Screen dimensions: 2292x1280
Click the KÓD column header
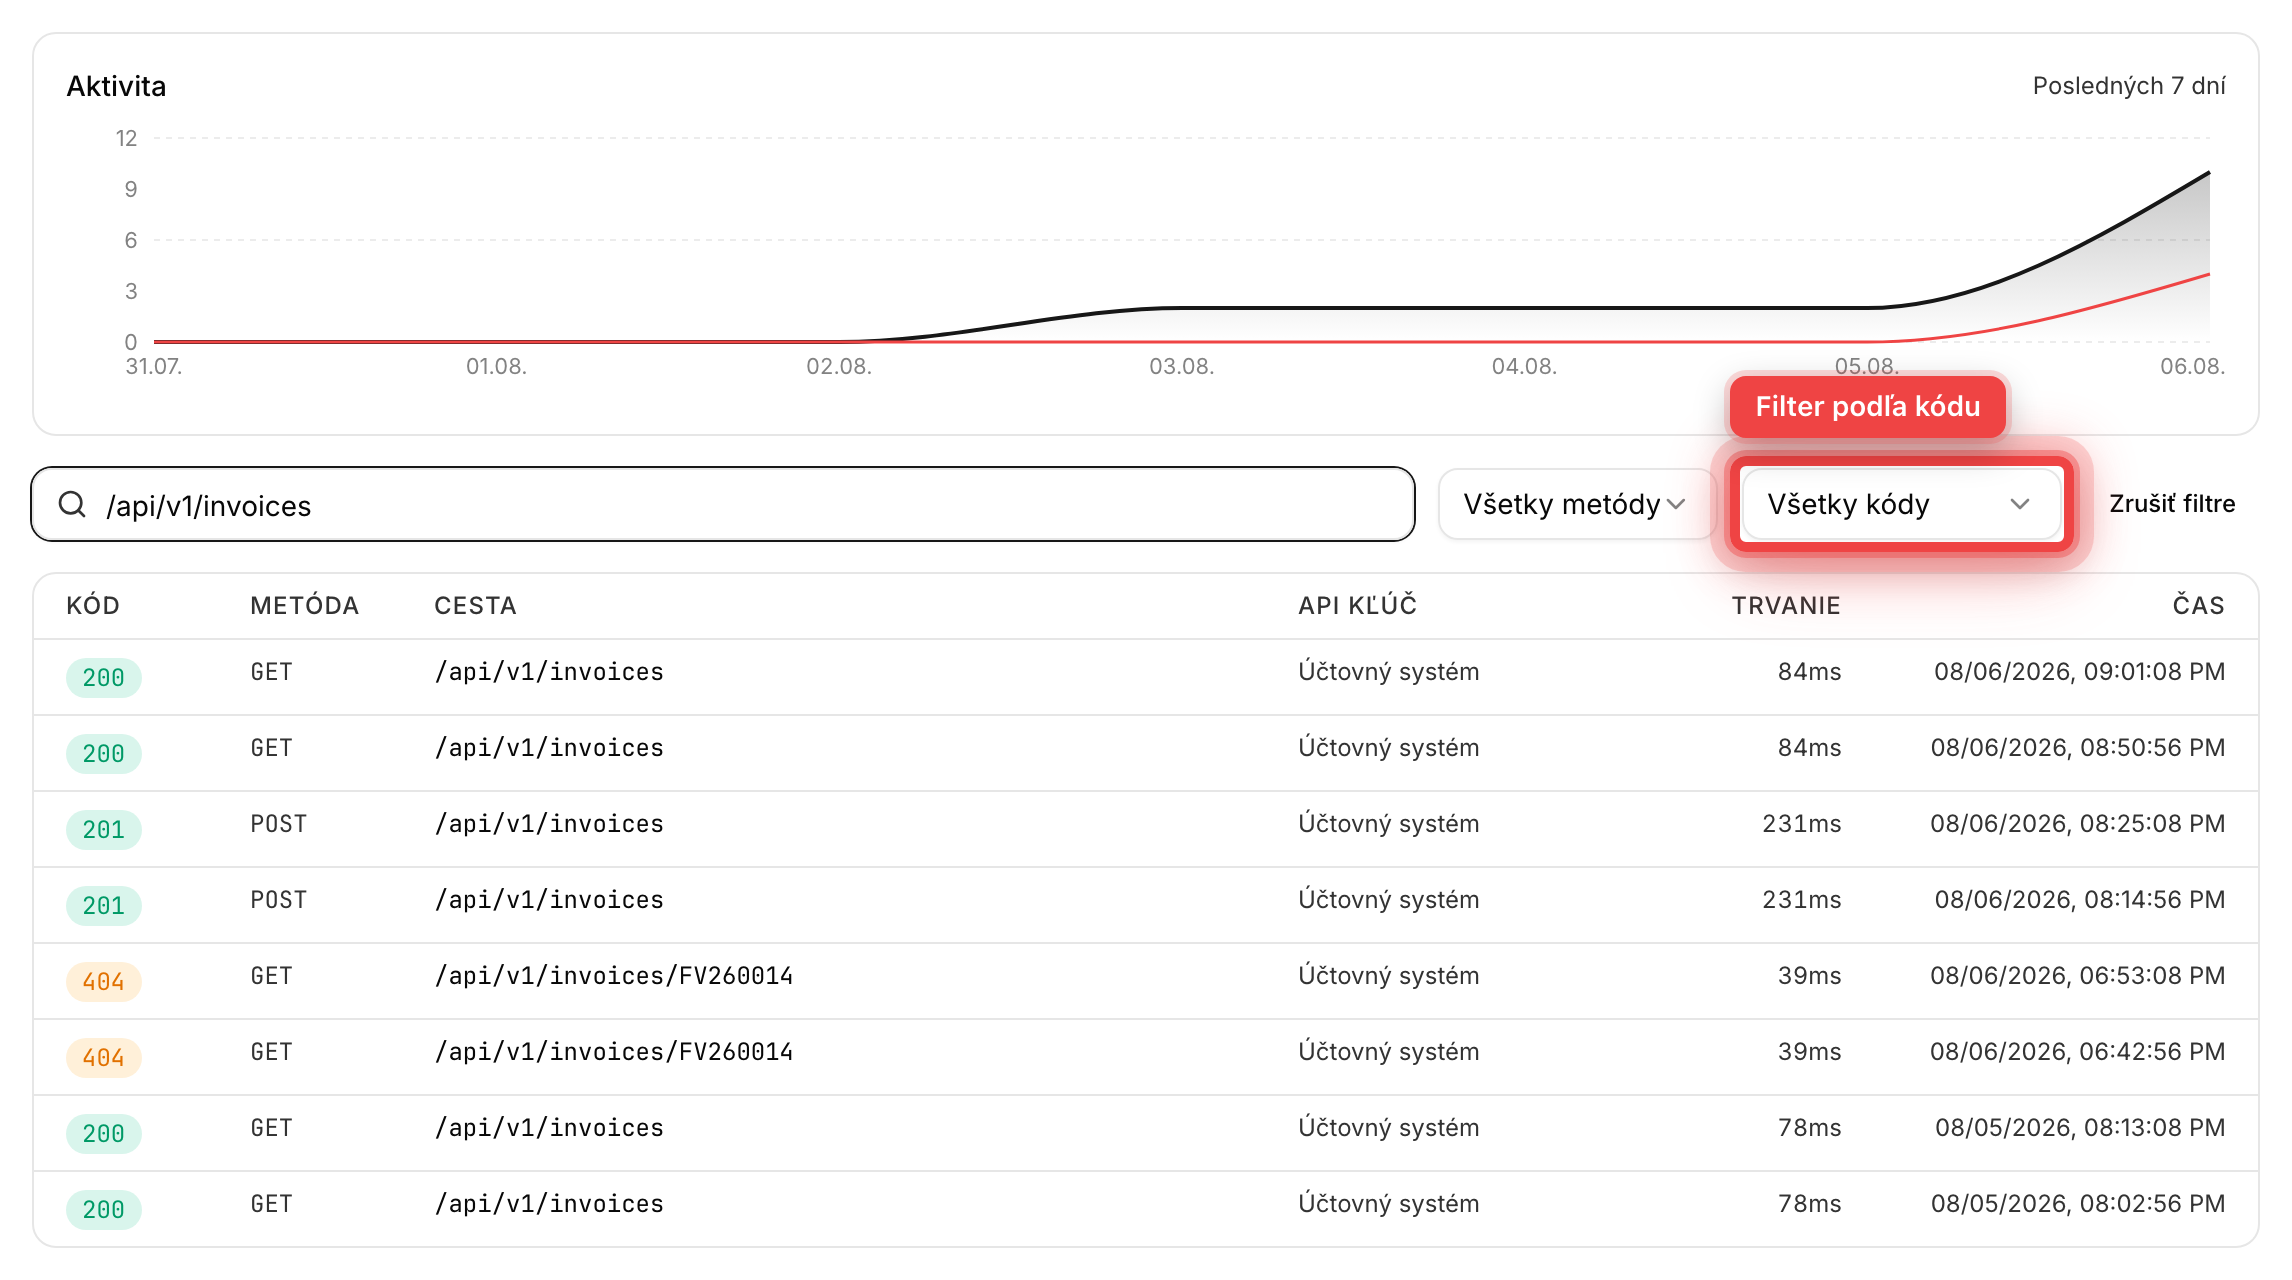click(93, 606)
